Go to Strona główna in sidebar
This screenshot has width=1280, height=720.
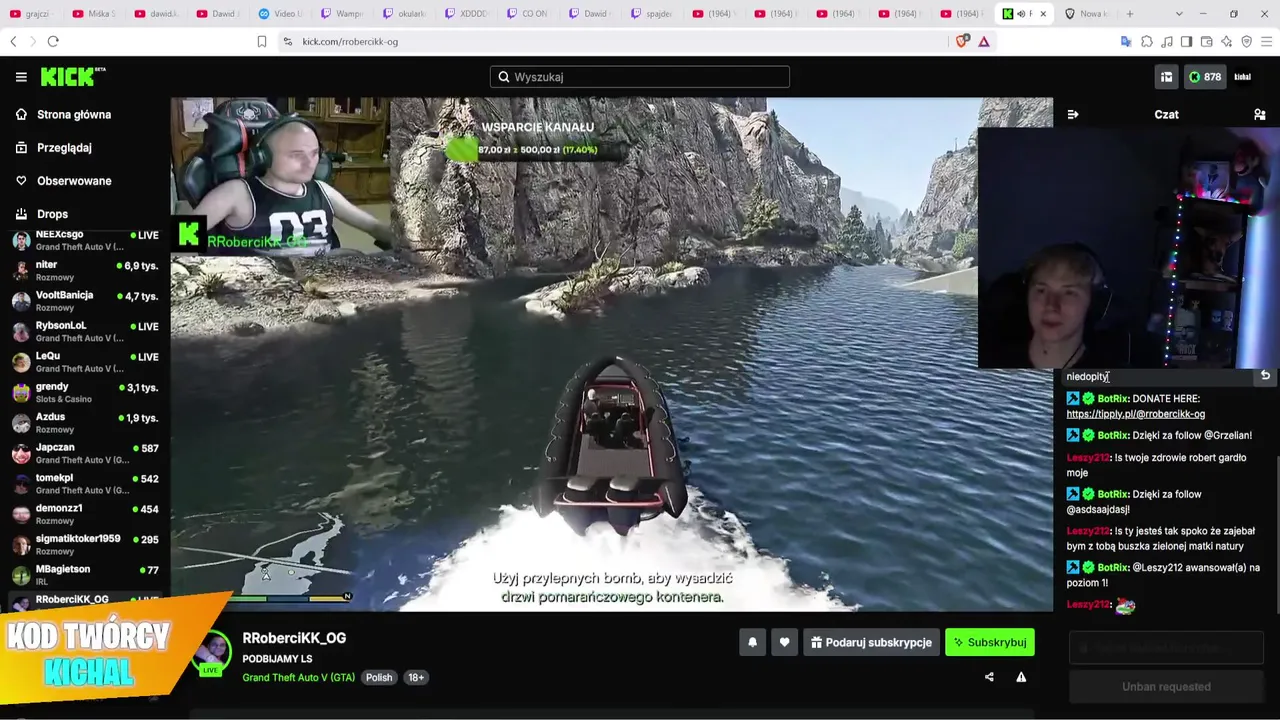[74, 114]
